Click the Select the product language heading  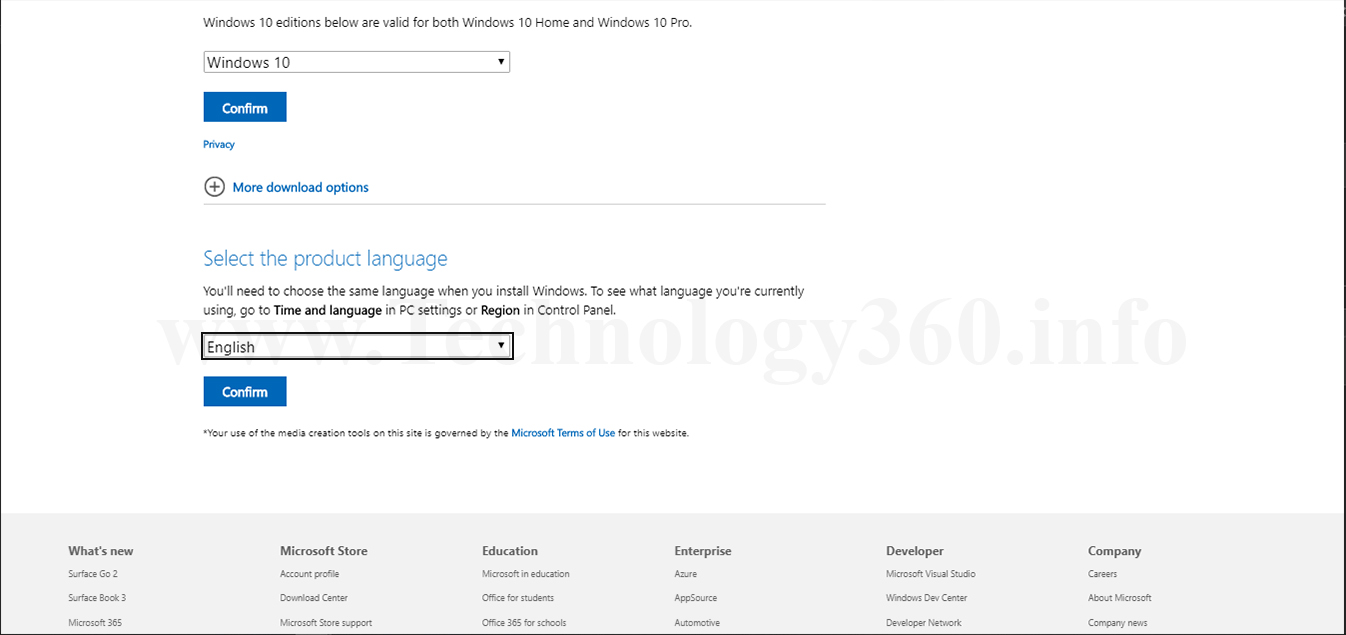click(325, 259)
